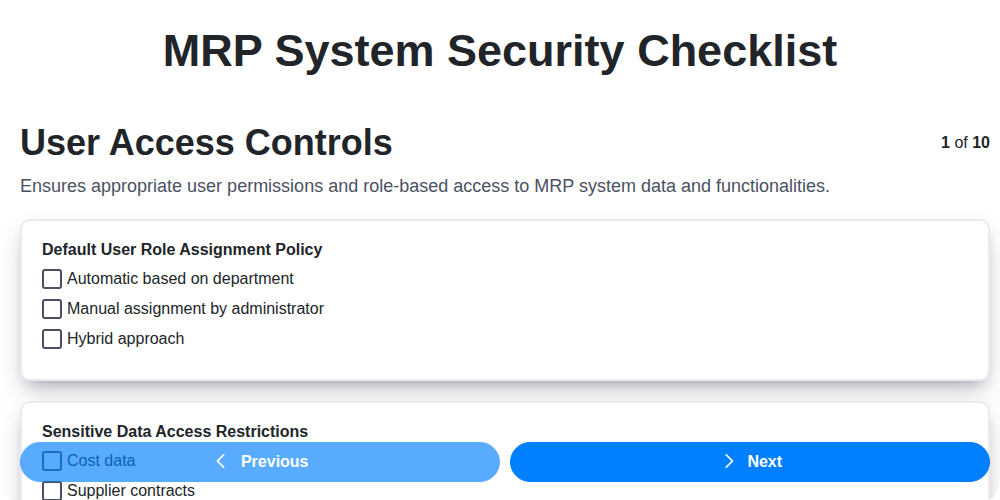The width and height of the screenshot is (1000, 500).
Task: Click the right chevron icon on Next
Action: [x=729, y=461]
